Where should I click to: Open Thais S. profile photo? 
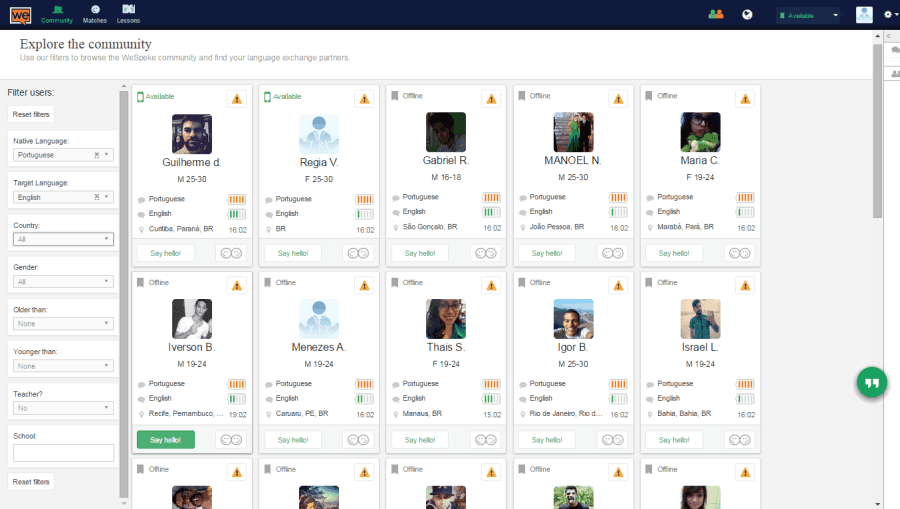click(x=446, y=318)
